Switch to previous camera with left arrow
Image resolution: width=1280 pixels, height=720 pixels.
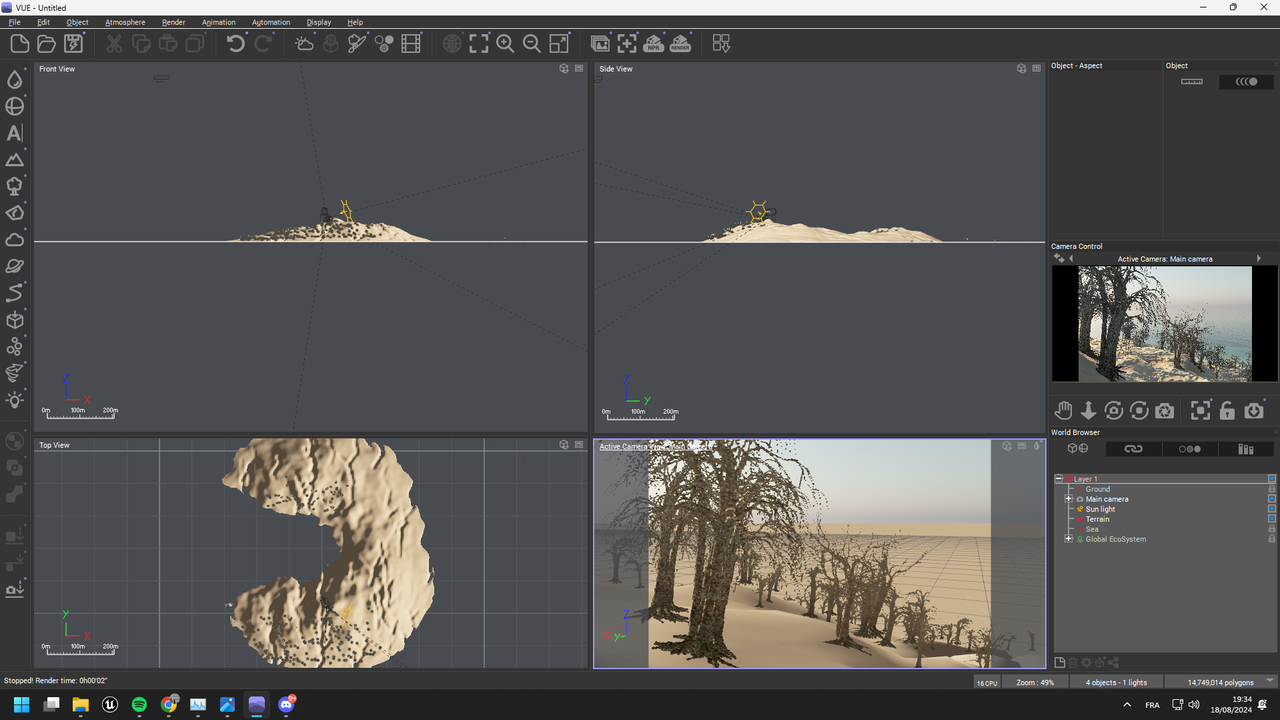(x=1072, y=258)
